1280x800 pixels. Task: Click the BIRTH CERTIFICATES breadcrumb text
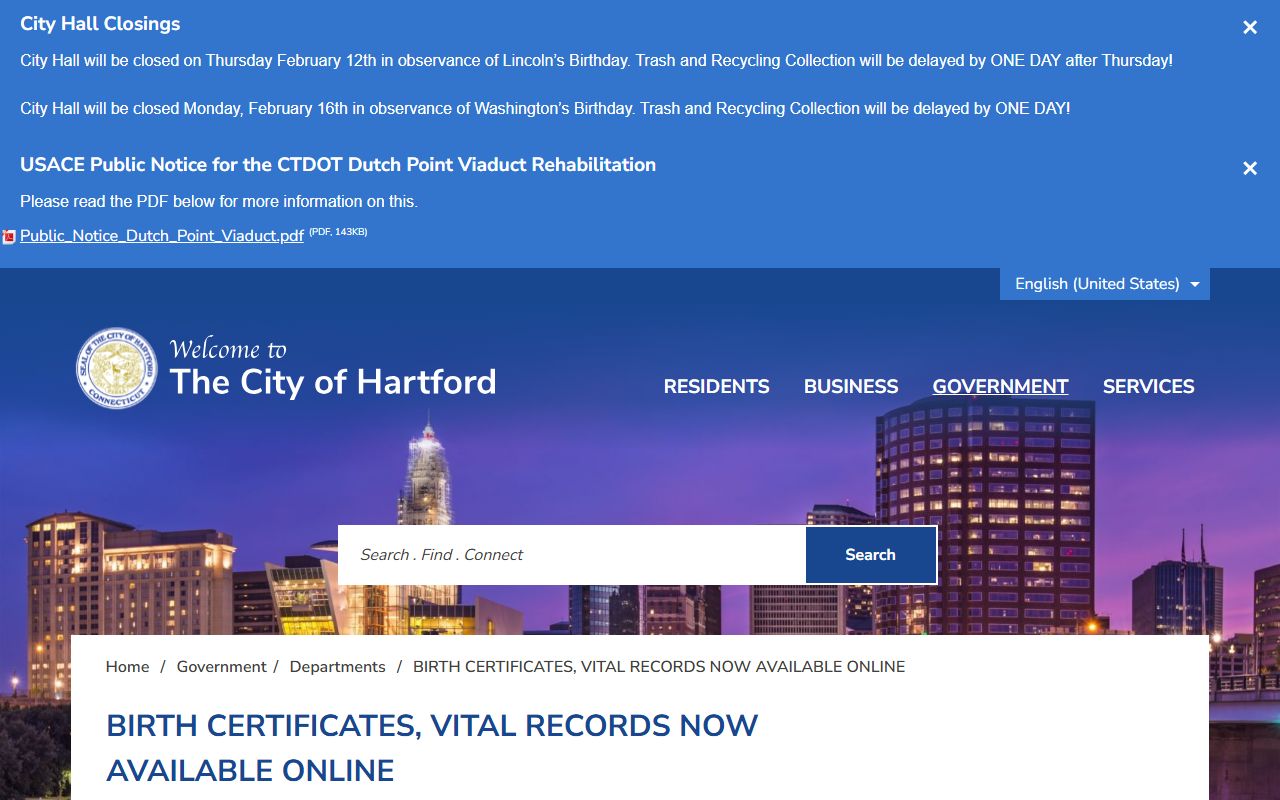(x=659, y=667)
